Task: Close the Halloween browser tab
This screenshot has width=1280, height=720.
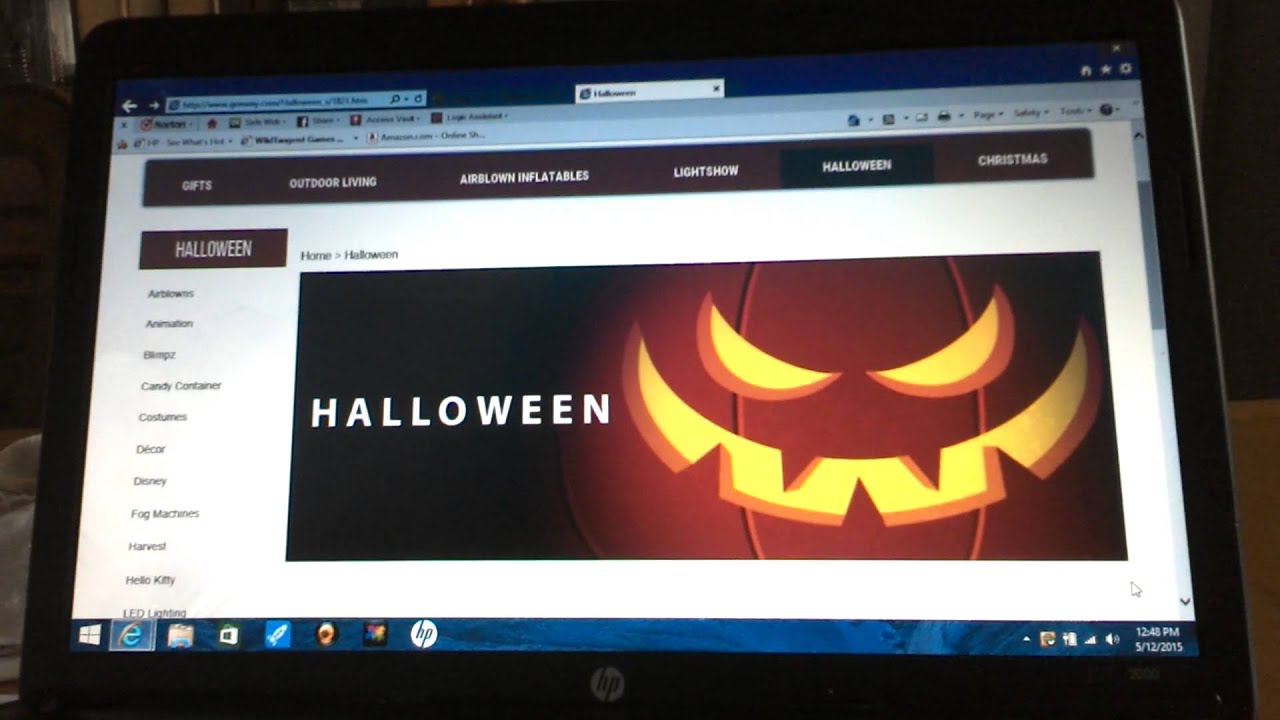Action: pos(716,89)
